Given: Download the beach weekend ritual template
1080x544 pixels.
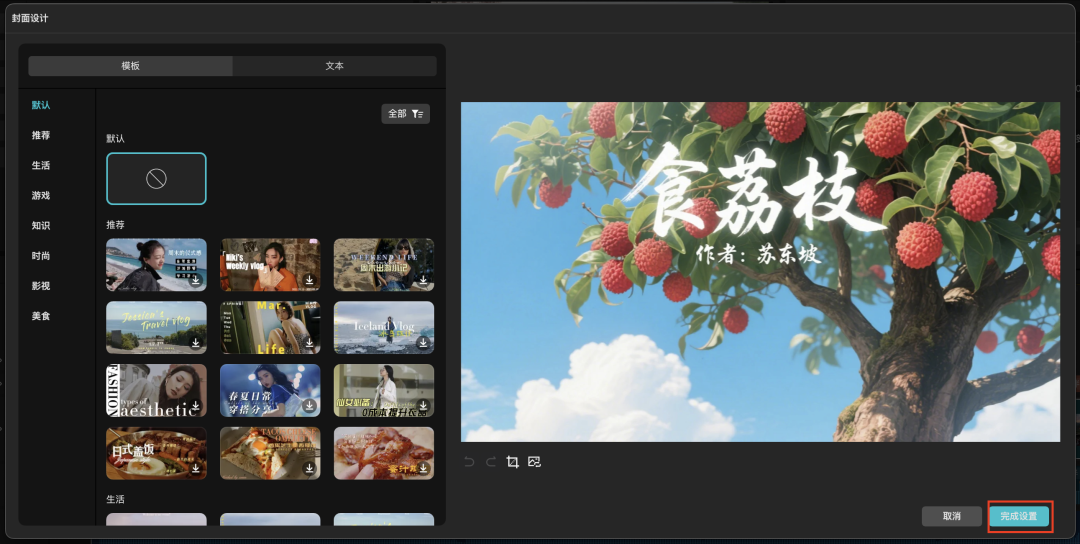Looking at the screenshot, I should pyautogui.click(x=196, y=280).
